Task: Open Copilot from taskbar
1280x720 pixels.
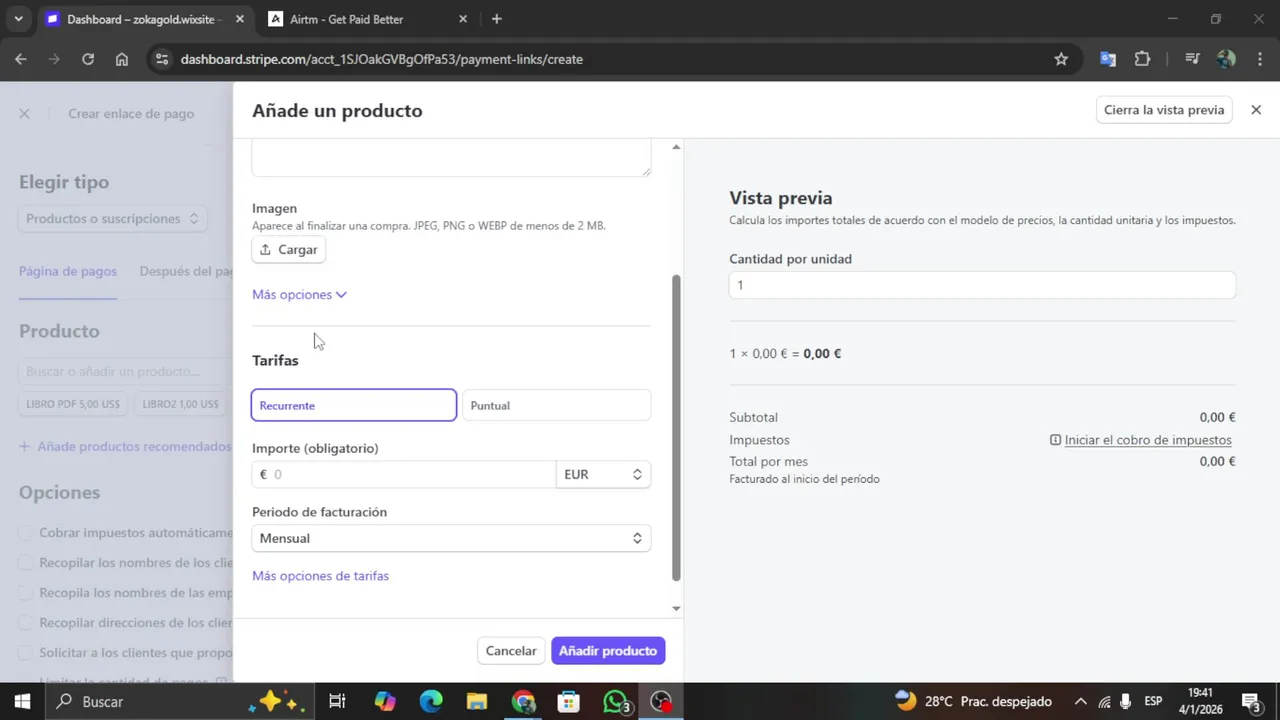Action: coord(385,702)
